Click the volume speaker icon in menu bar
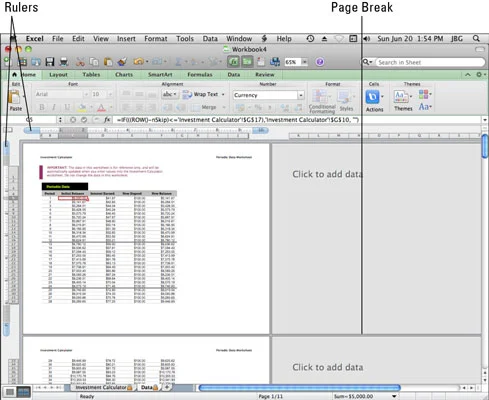This screenshot has width=489, height=400. tap(367, 39)
